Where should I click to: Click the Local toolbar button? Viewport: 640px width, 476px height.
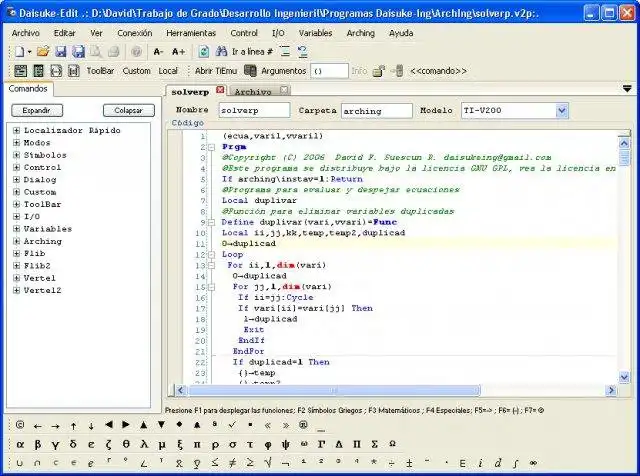[168, 71]
